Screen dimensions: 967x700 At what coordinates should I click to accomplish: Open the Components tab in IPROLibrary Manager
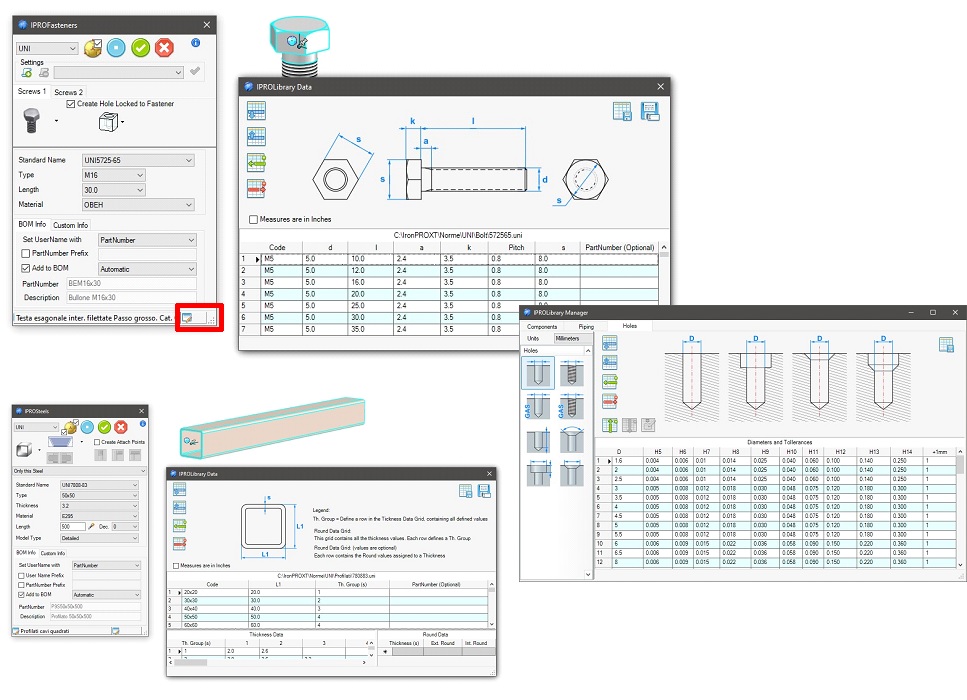click(542, 327)
